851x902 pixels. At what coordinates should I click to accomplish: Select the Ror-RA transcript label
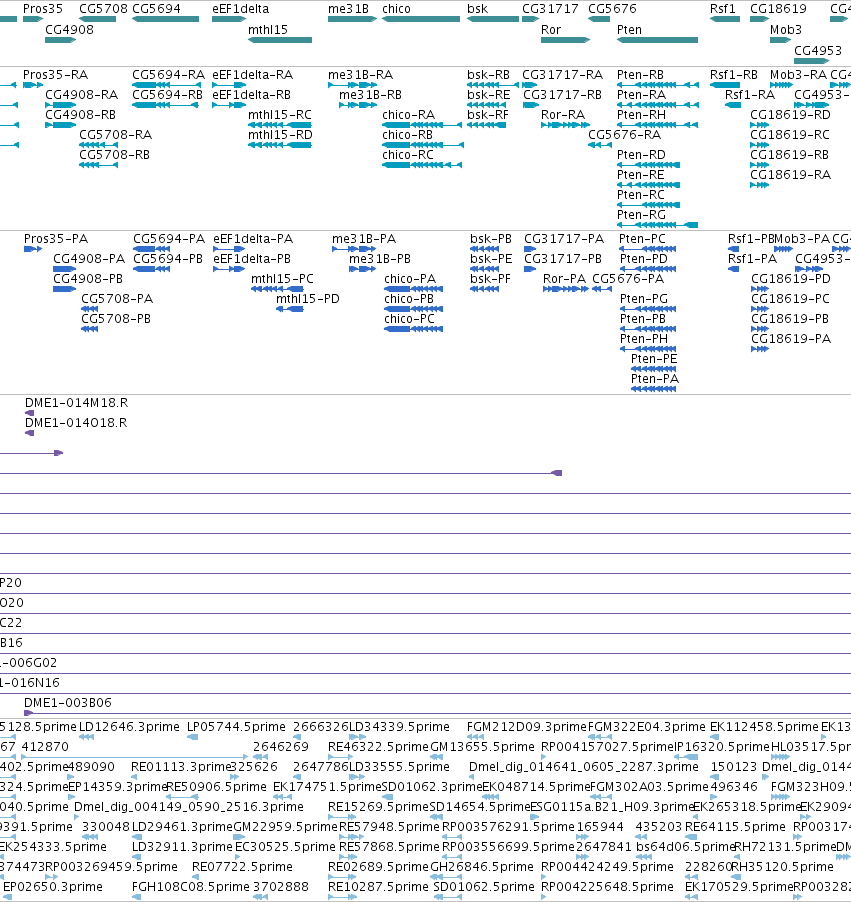[563, 114]
